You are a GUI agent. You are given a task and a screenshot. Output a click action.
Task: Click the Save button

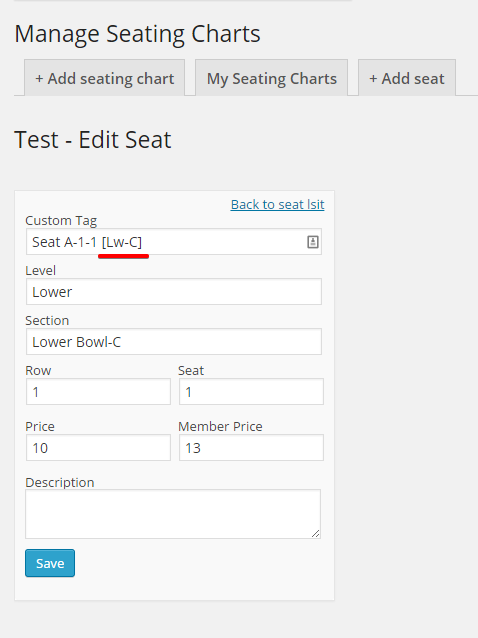(x=50, y=563)
